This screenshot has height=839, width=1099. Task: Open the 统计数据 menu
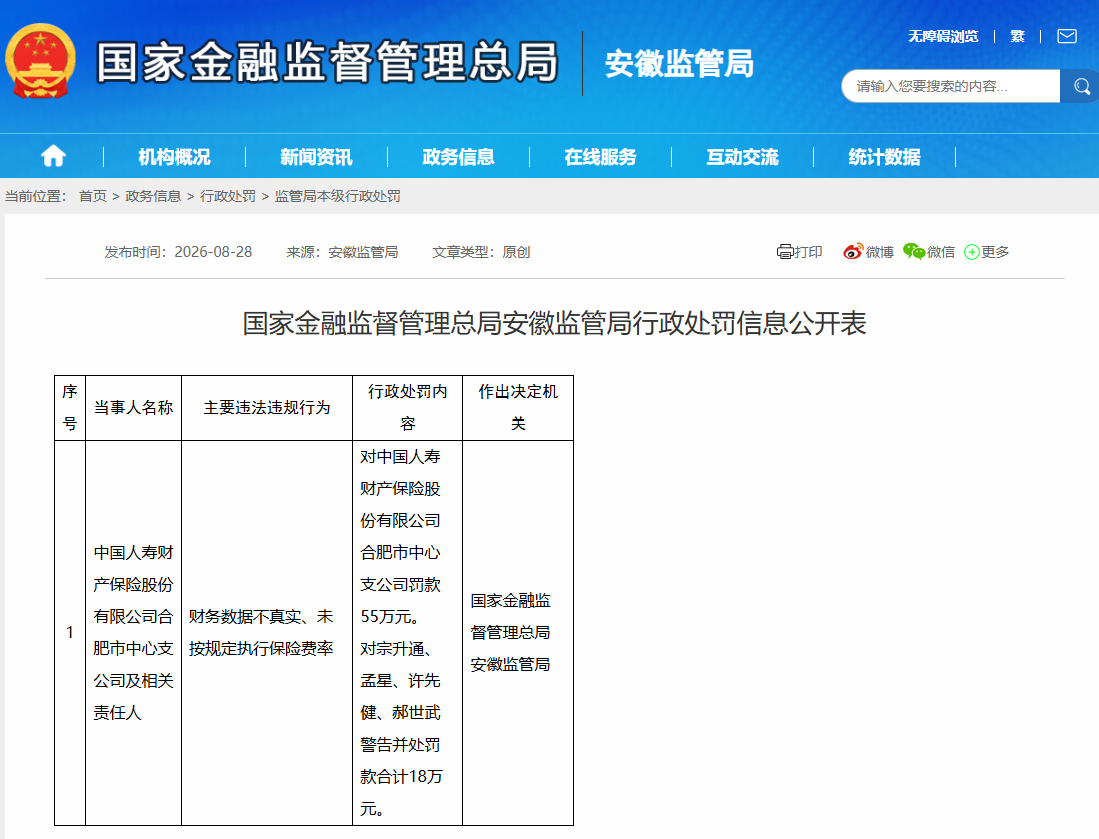coord(885,157)
